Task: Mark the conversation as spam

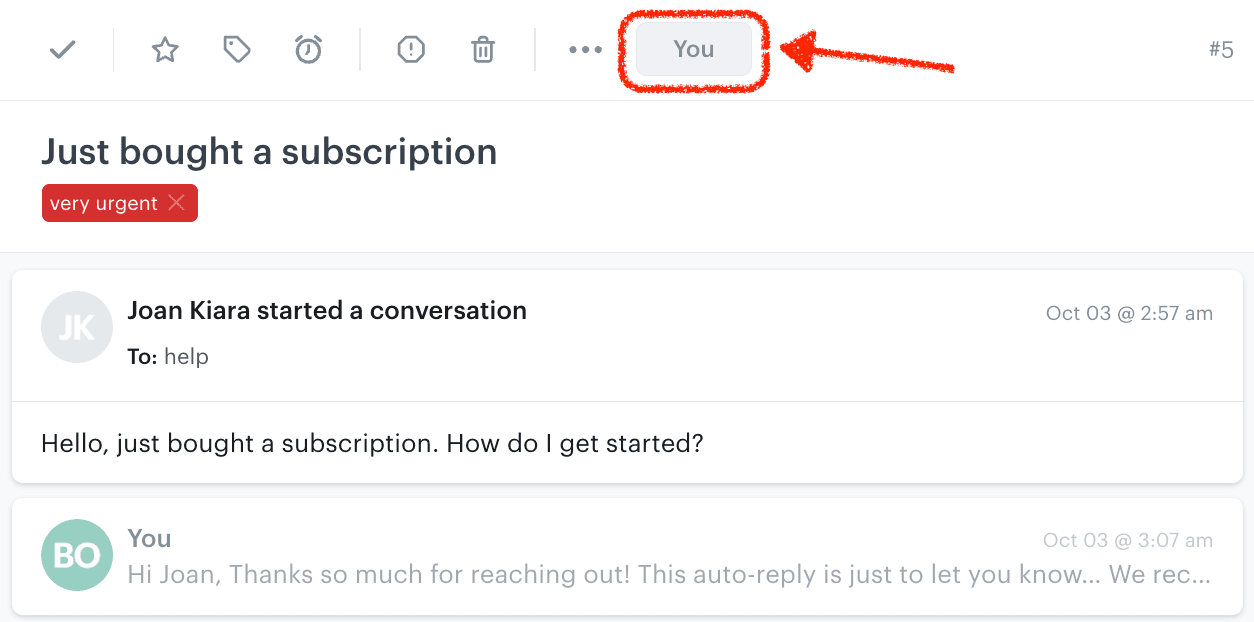Action: 411,48
